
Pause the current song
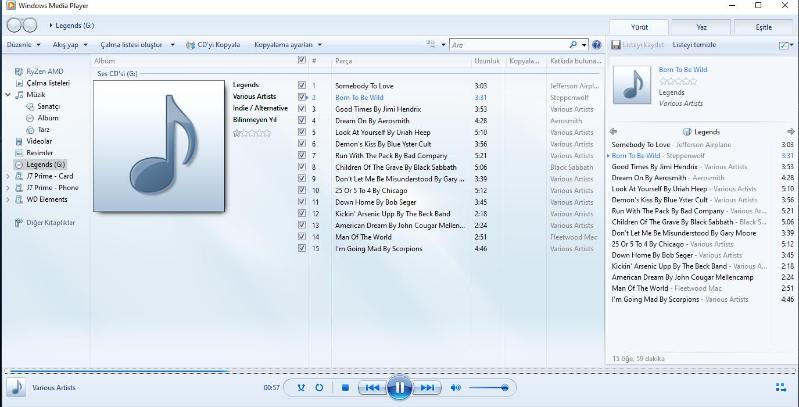[400, 388]
